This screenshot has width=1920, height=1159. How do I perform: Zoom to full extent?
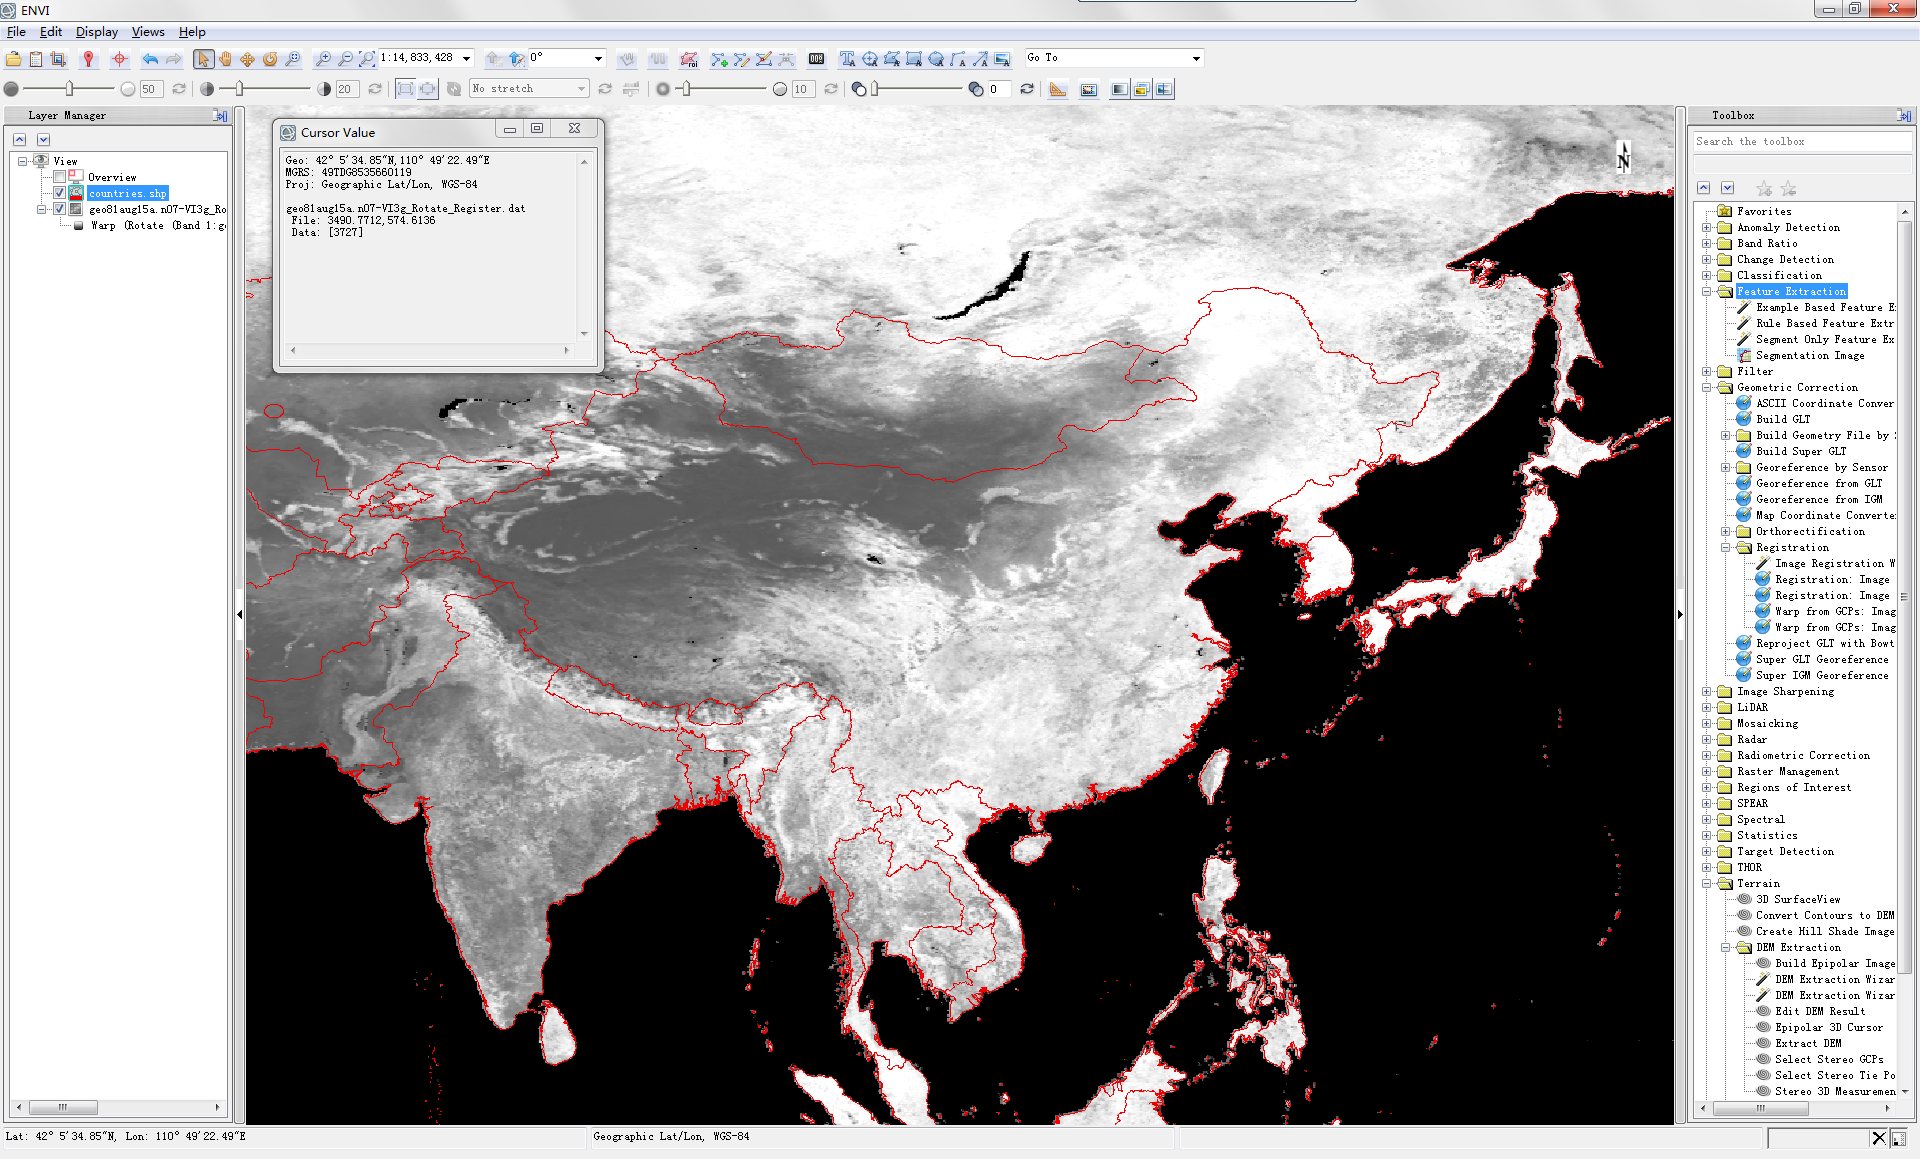(367, 59)
